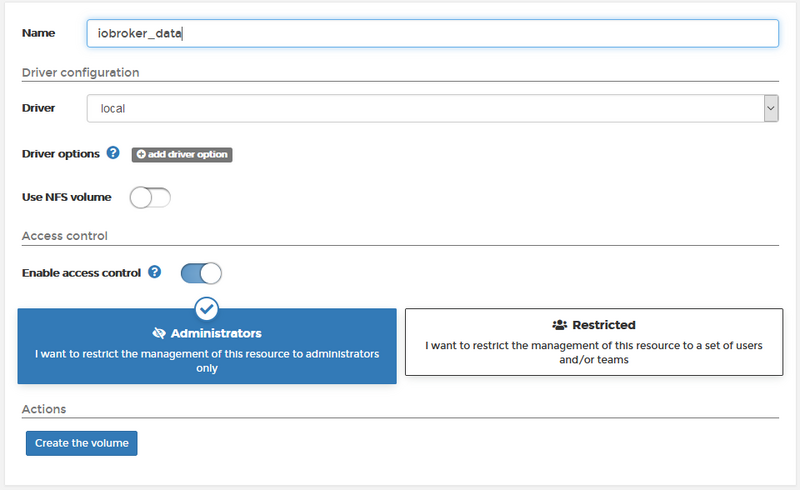Click the crossed-eye icon beside Administrators
The width and height of the screenshot is (800, 490).
coord(159,333)
